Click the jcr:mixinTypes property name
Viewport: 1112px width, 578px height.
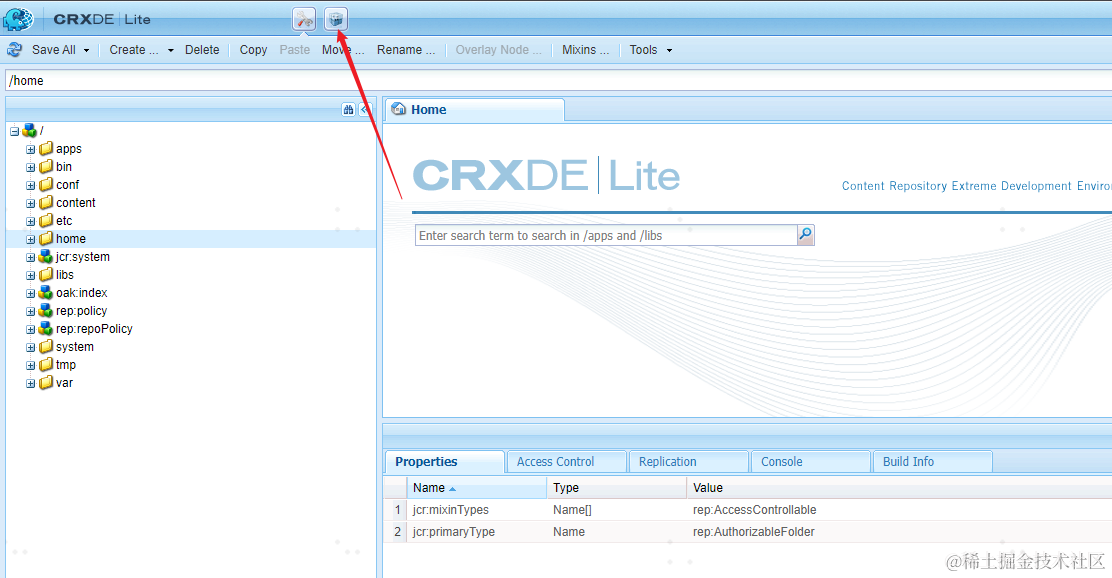coord(451,510)
